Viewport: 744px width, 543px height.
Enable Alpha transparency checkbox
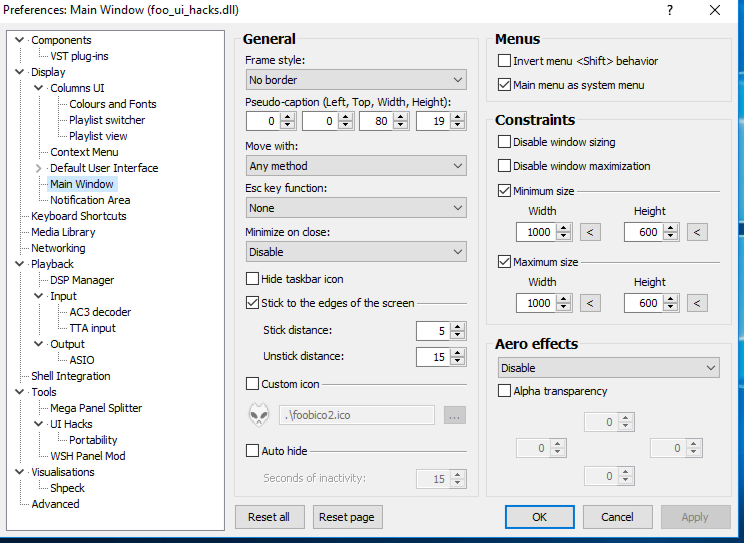pos(504,391)
